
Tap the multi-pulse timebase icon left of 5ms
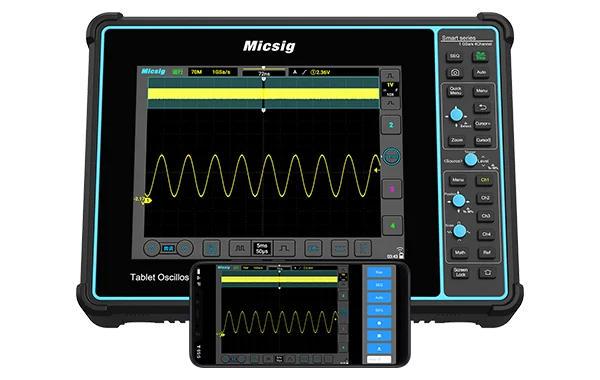(x=240, y=249)
